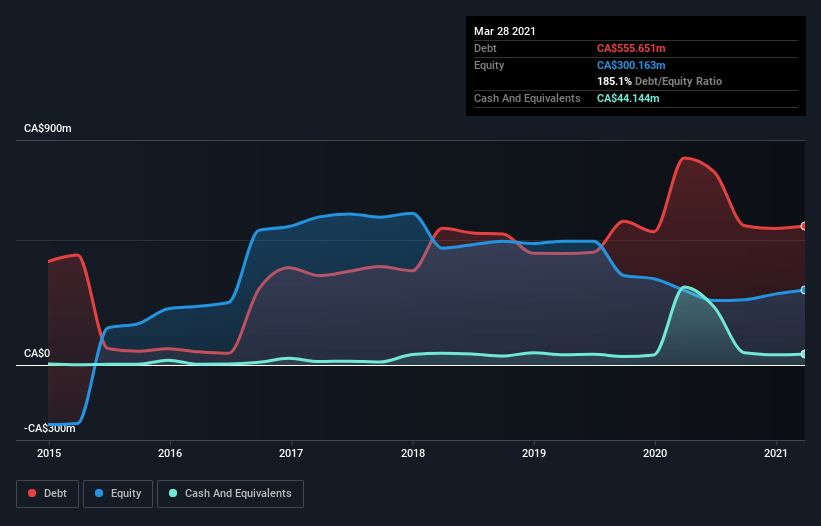Click the red Debt endpoint marker
This screenshot has width=821, height=526.
click(804, 226)
